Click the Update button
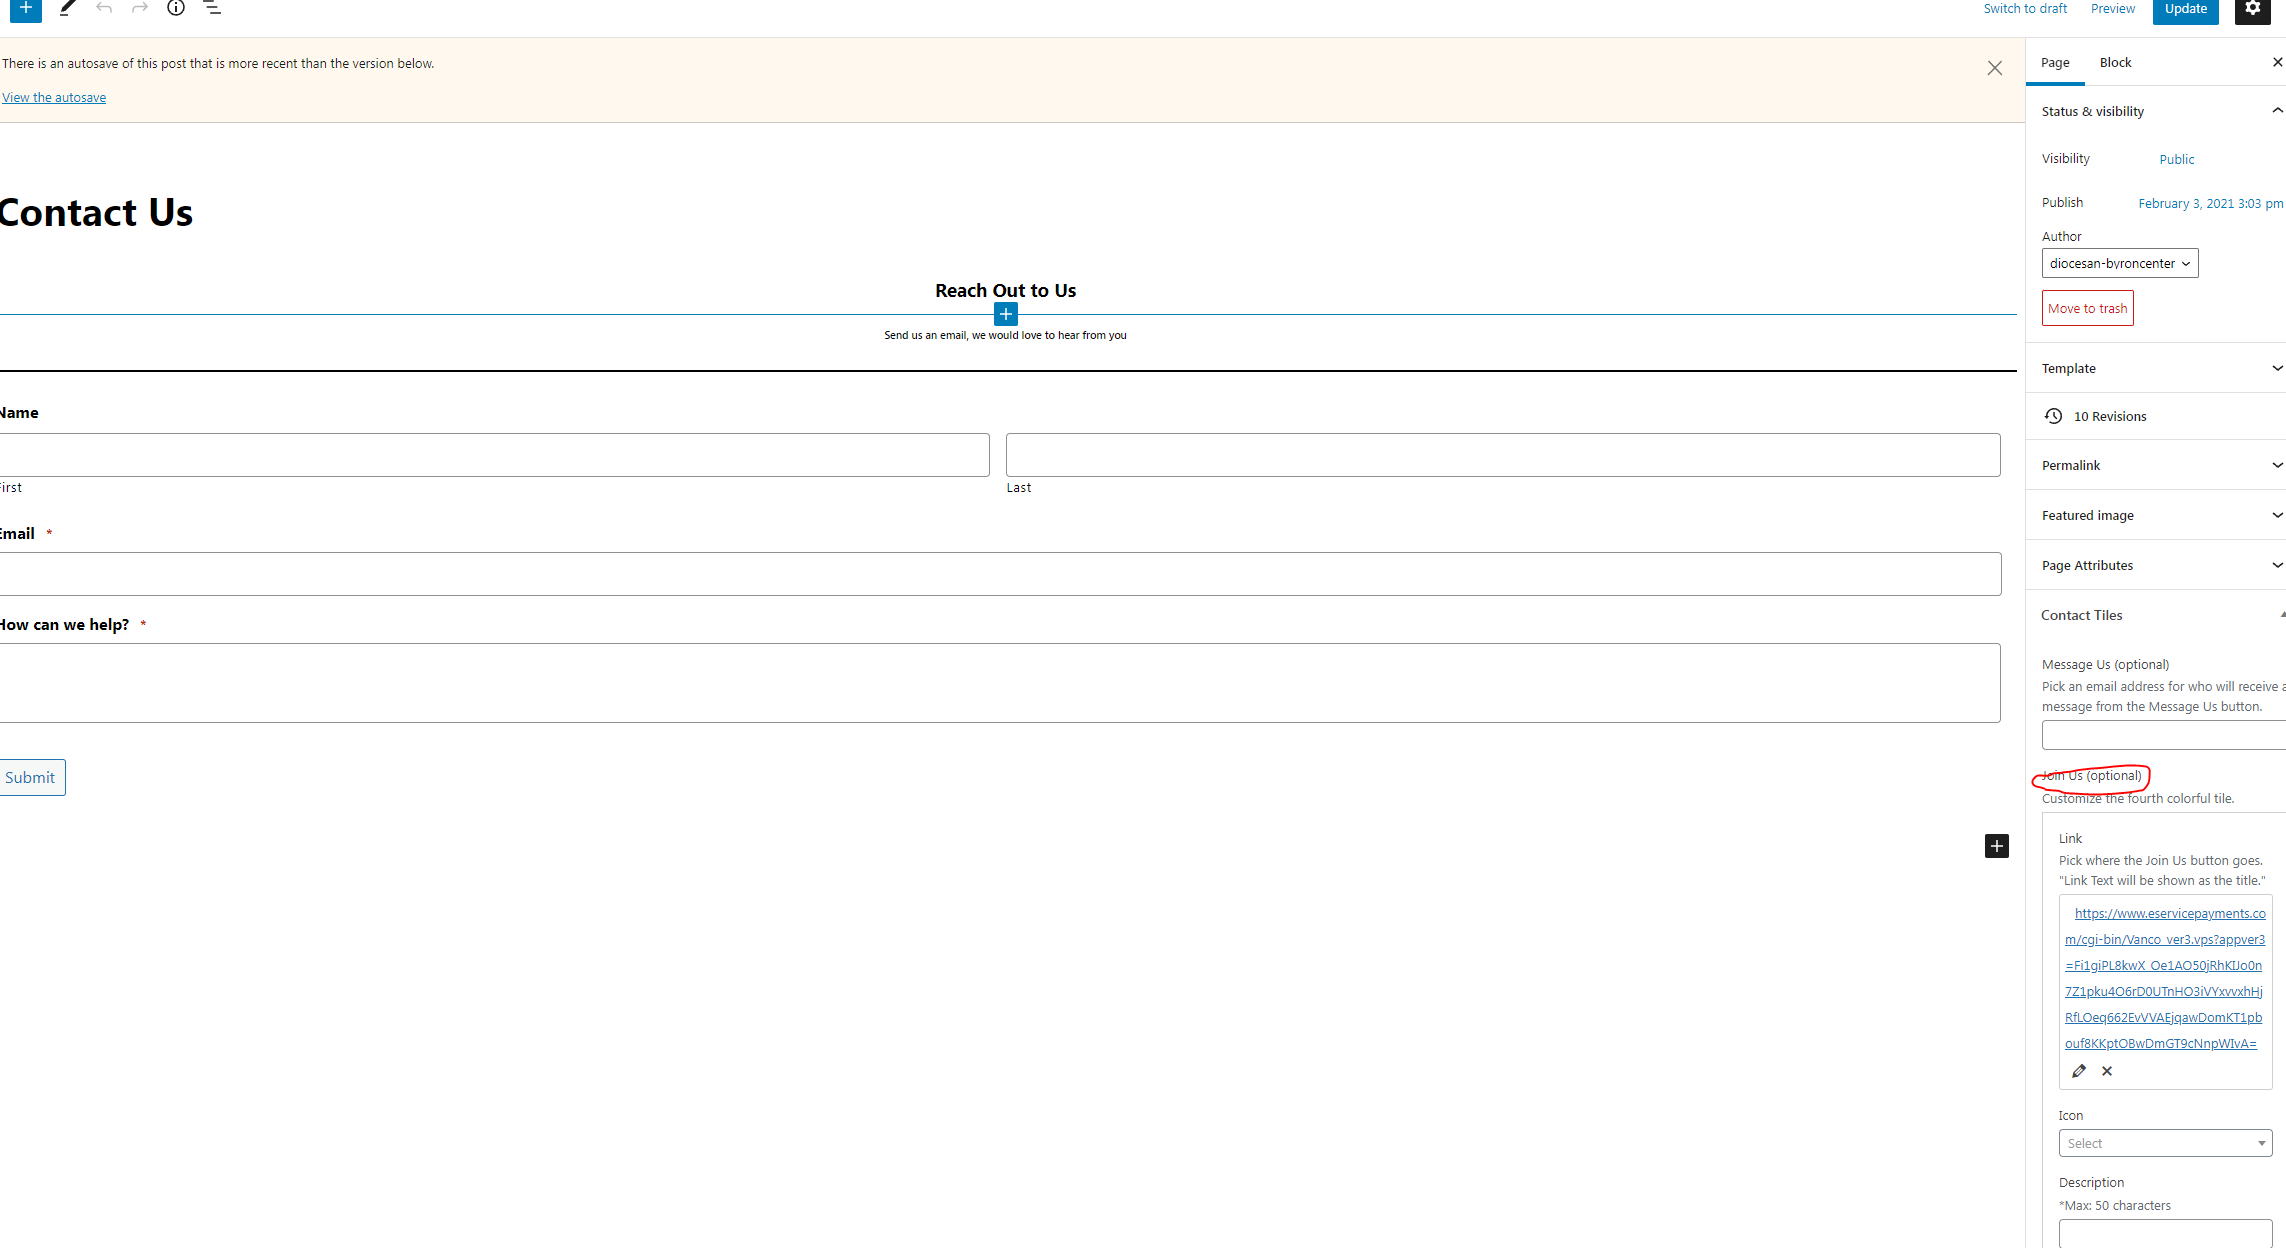Screen dimensions: 2286x1248 point(2185,9)
